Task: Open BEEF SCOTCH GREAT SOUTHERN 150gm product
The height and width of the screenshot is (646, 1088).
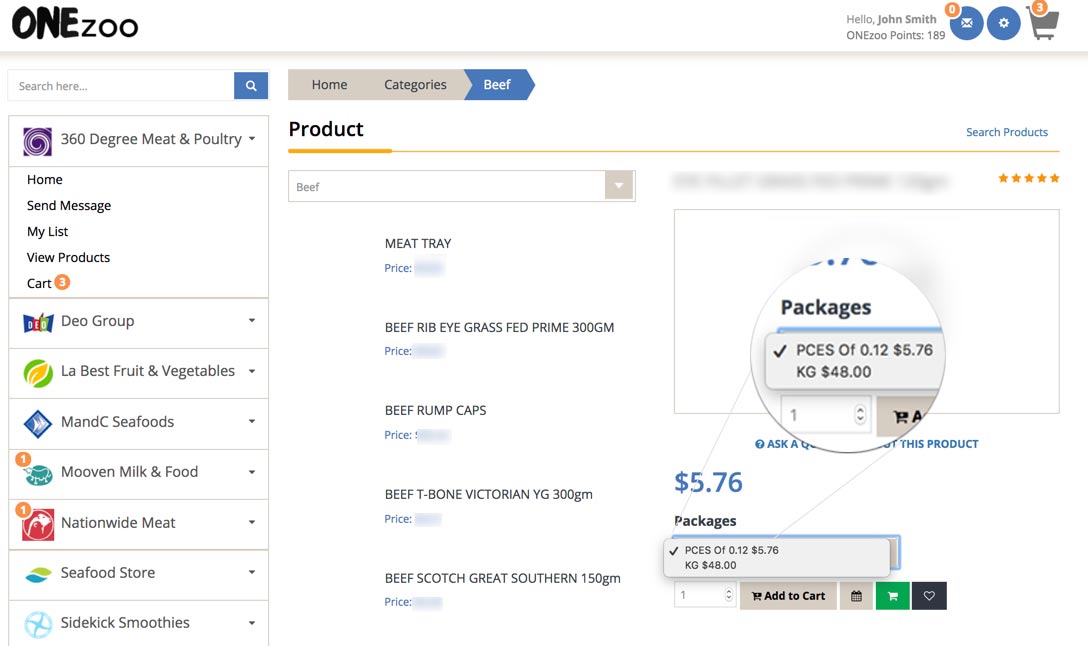Action: (x=502, y=578)
